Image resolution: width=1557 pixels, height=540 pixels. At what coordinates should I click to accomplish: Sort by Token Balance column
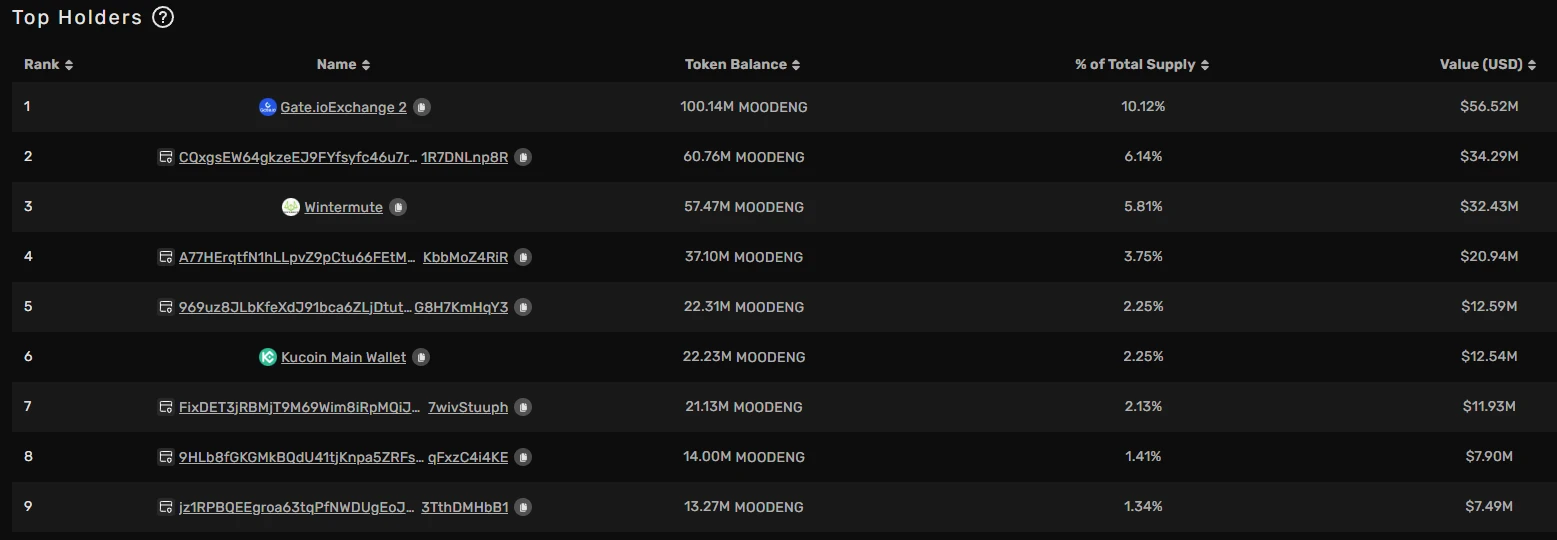(742, 65)
